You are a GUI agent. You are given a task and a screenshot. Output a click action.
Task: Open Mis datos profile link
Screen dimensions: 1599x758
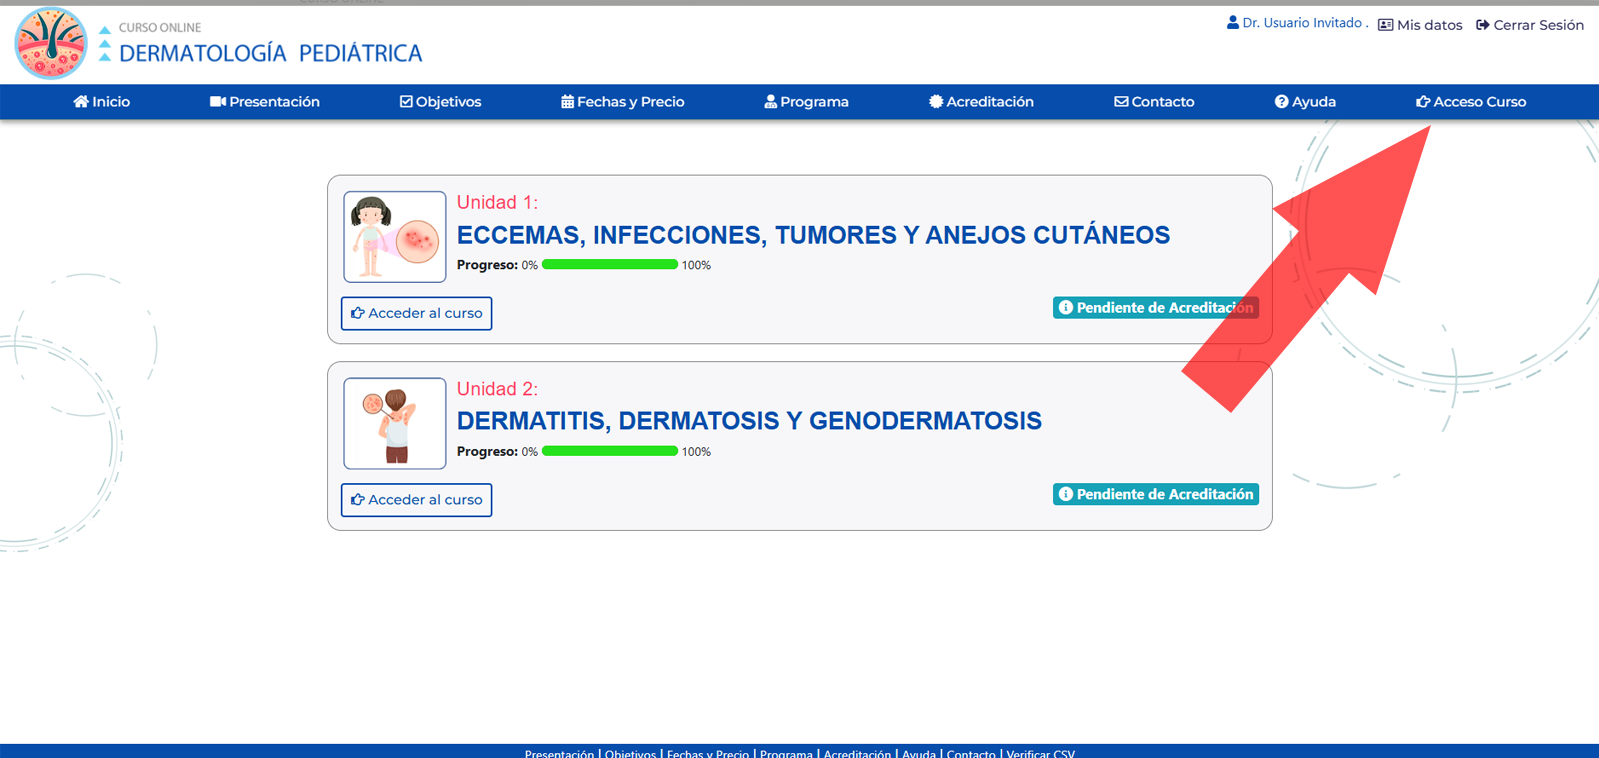[1420, 25]
